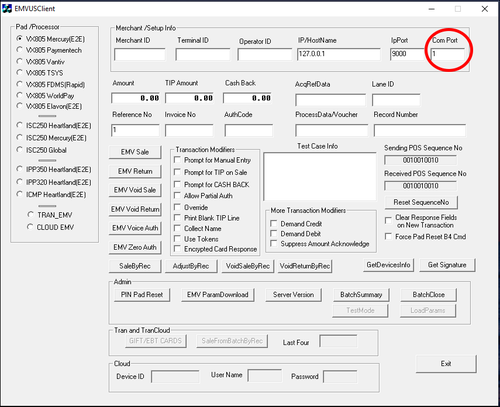The width and height of the screenshot is (500, 407).
Task: Click the ProcessData/Voucher field
Action: point(332,130)
